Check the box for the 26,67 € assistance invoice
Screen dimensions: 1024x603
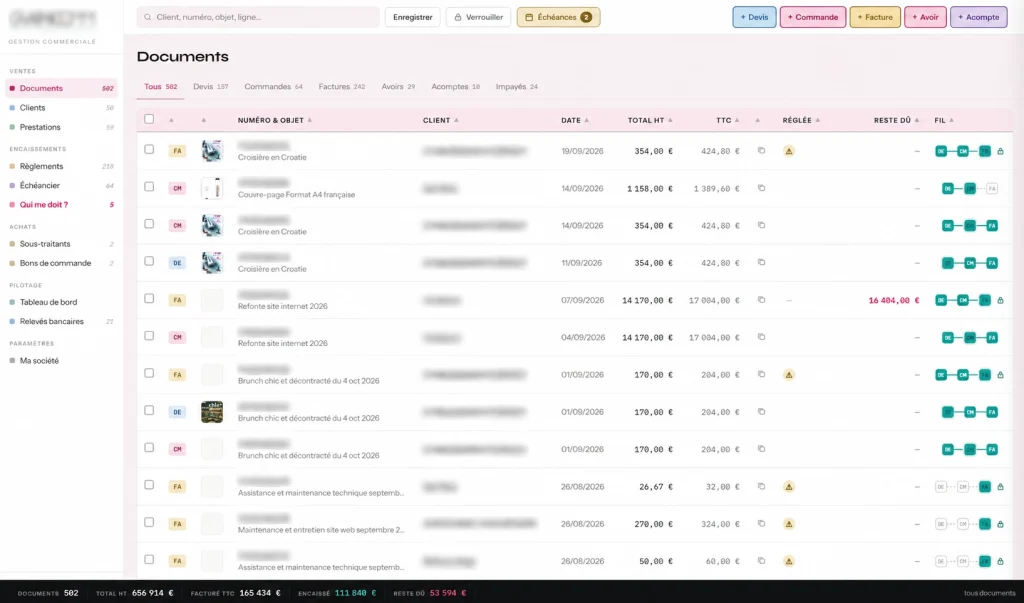pyautogui.click(x=149, y=485)
